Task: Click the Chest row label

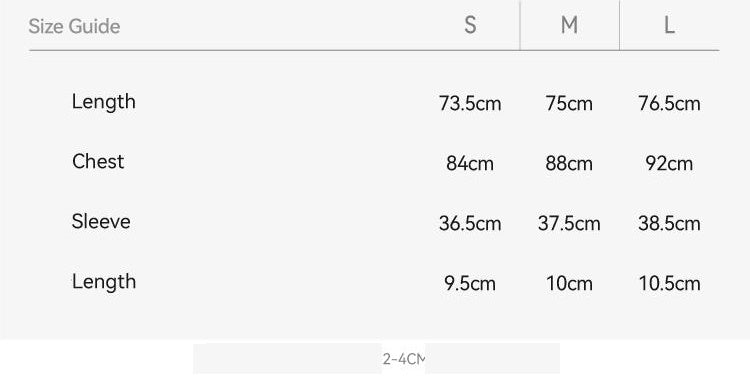Action: point(98,162)
